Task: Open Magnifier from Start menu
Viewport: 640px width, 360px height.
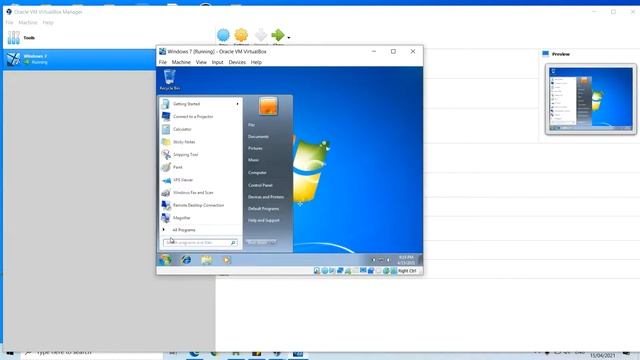Action: (200, 218)
